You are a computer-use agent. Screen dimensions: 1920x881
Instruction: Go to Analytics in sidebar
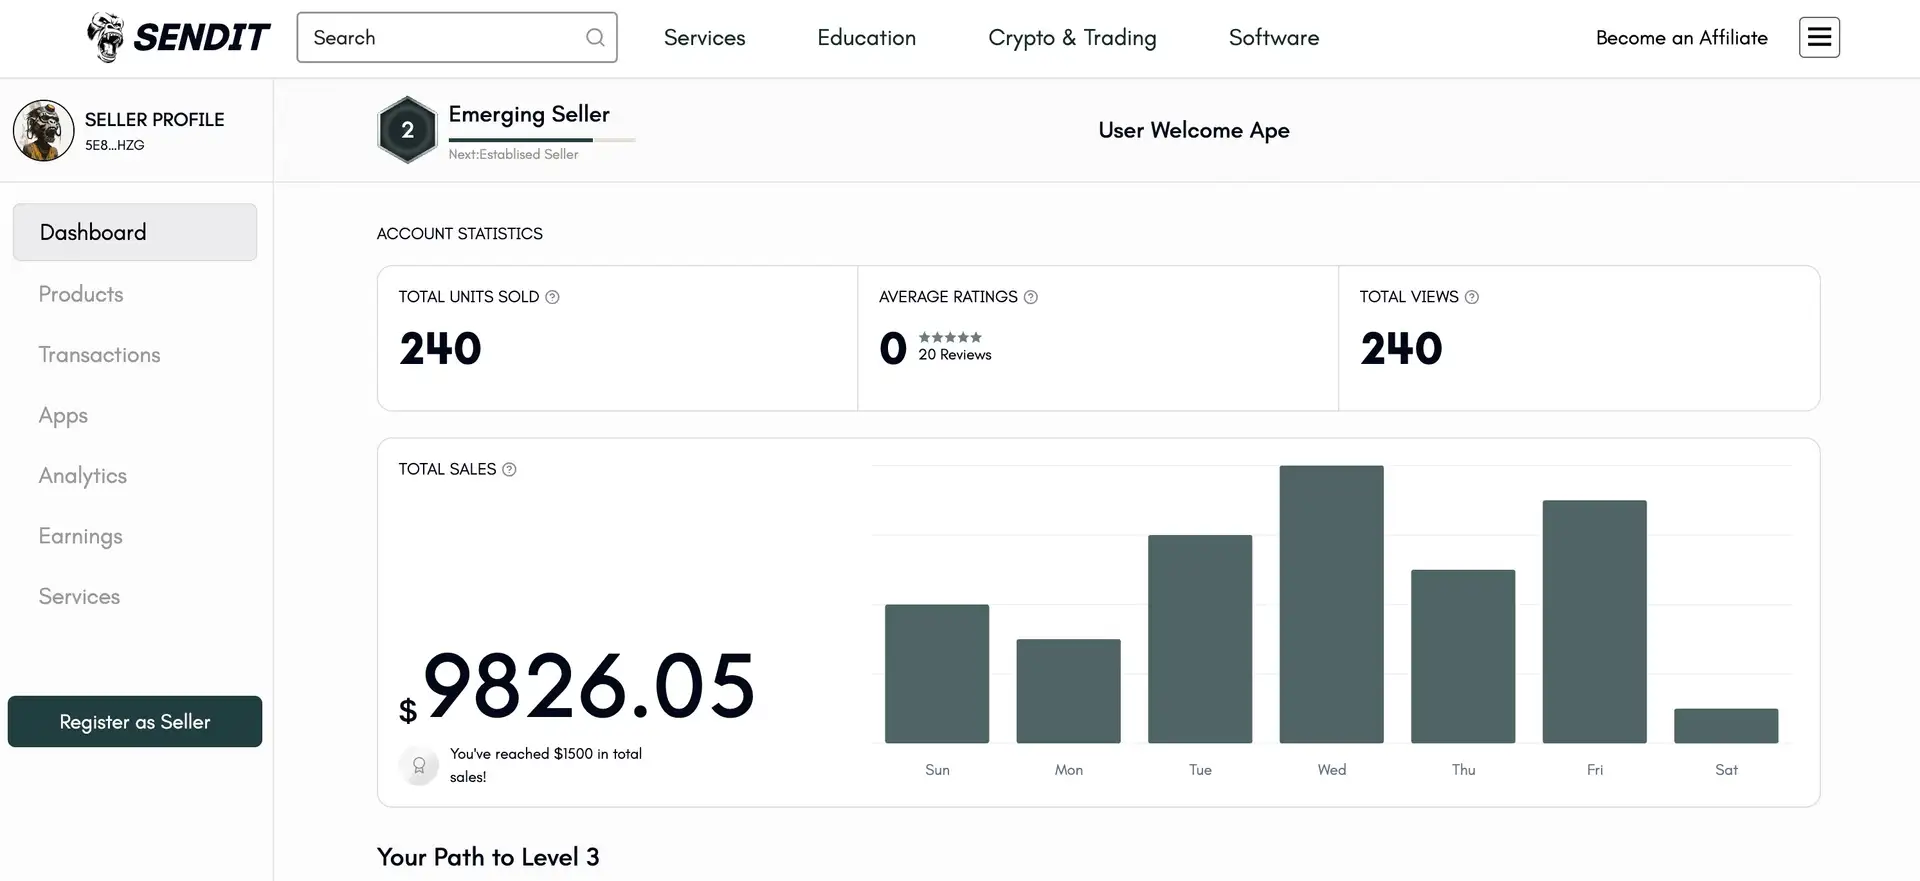tap(83, 476)
